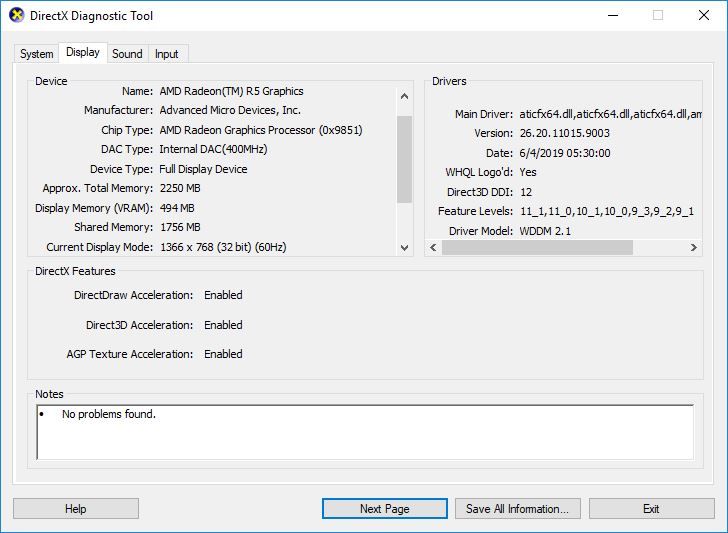Click the 'Full Display Device' value

[x=203, y=169]
